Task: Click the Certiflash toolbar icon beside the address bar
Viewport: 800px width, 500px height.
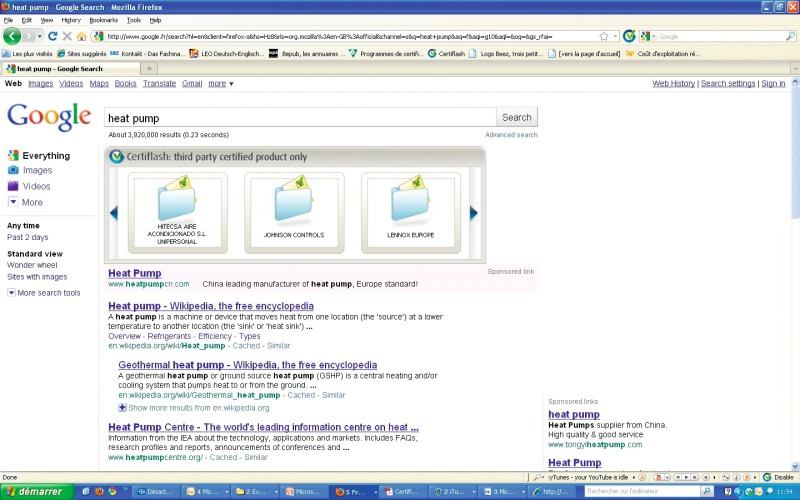Action: click(x=629, y=36)
